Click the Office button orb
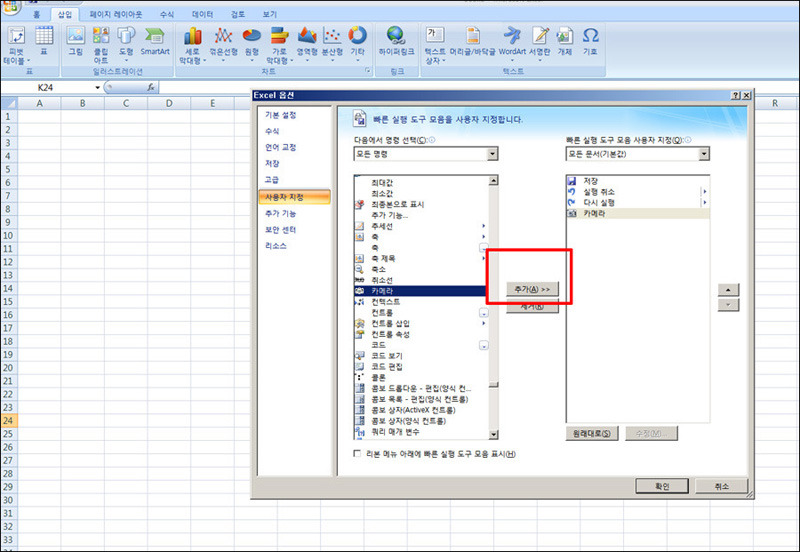 point(10,6)
